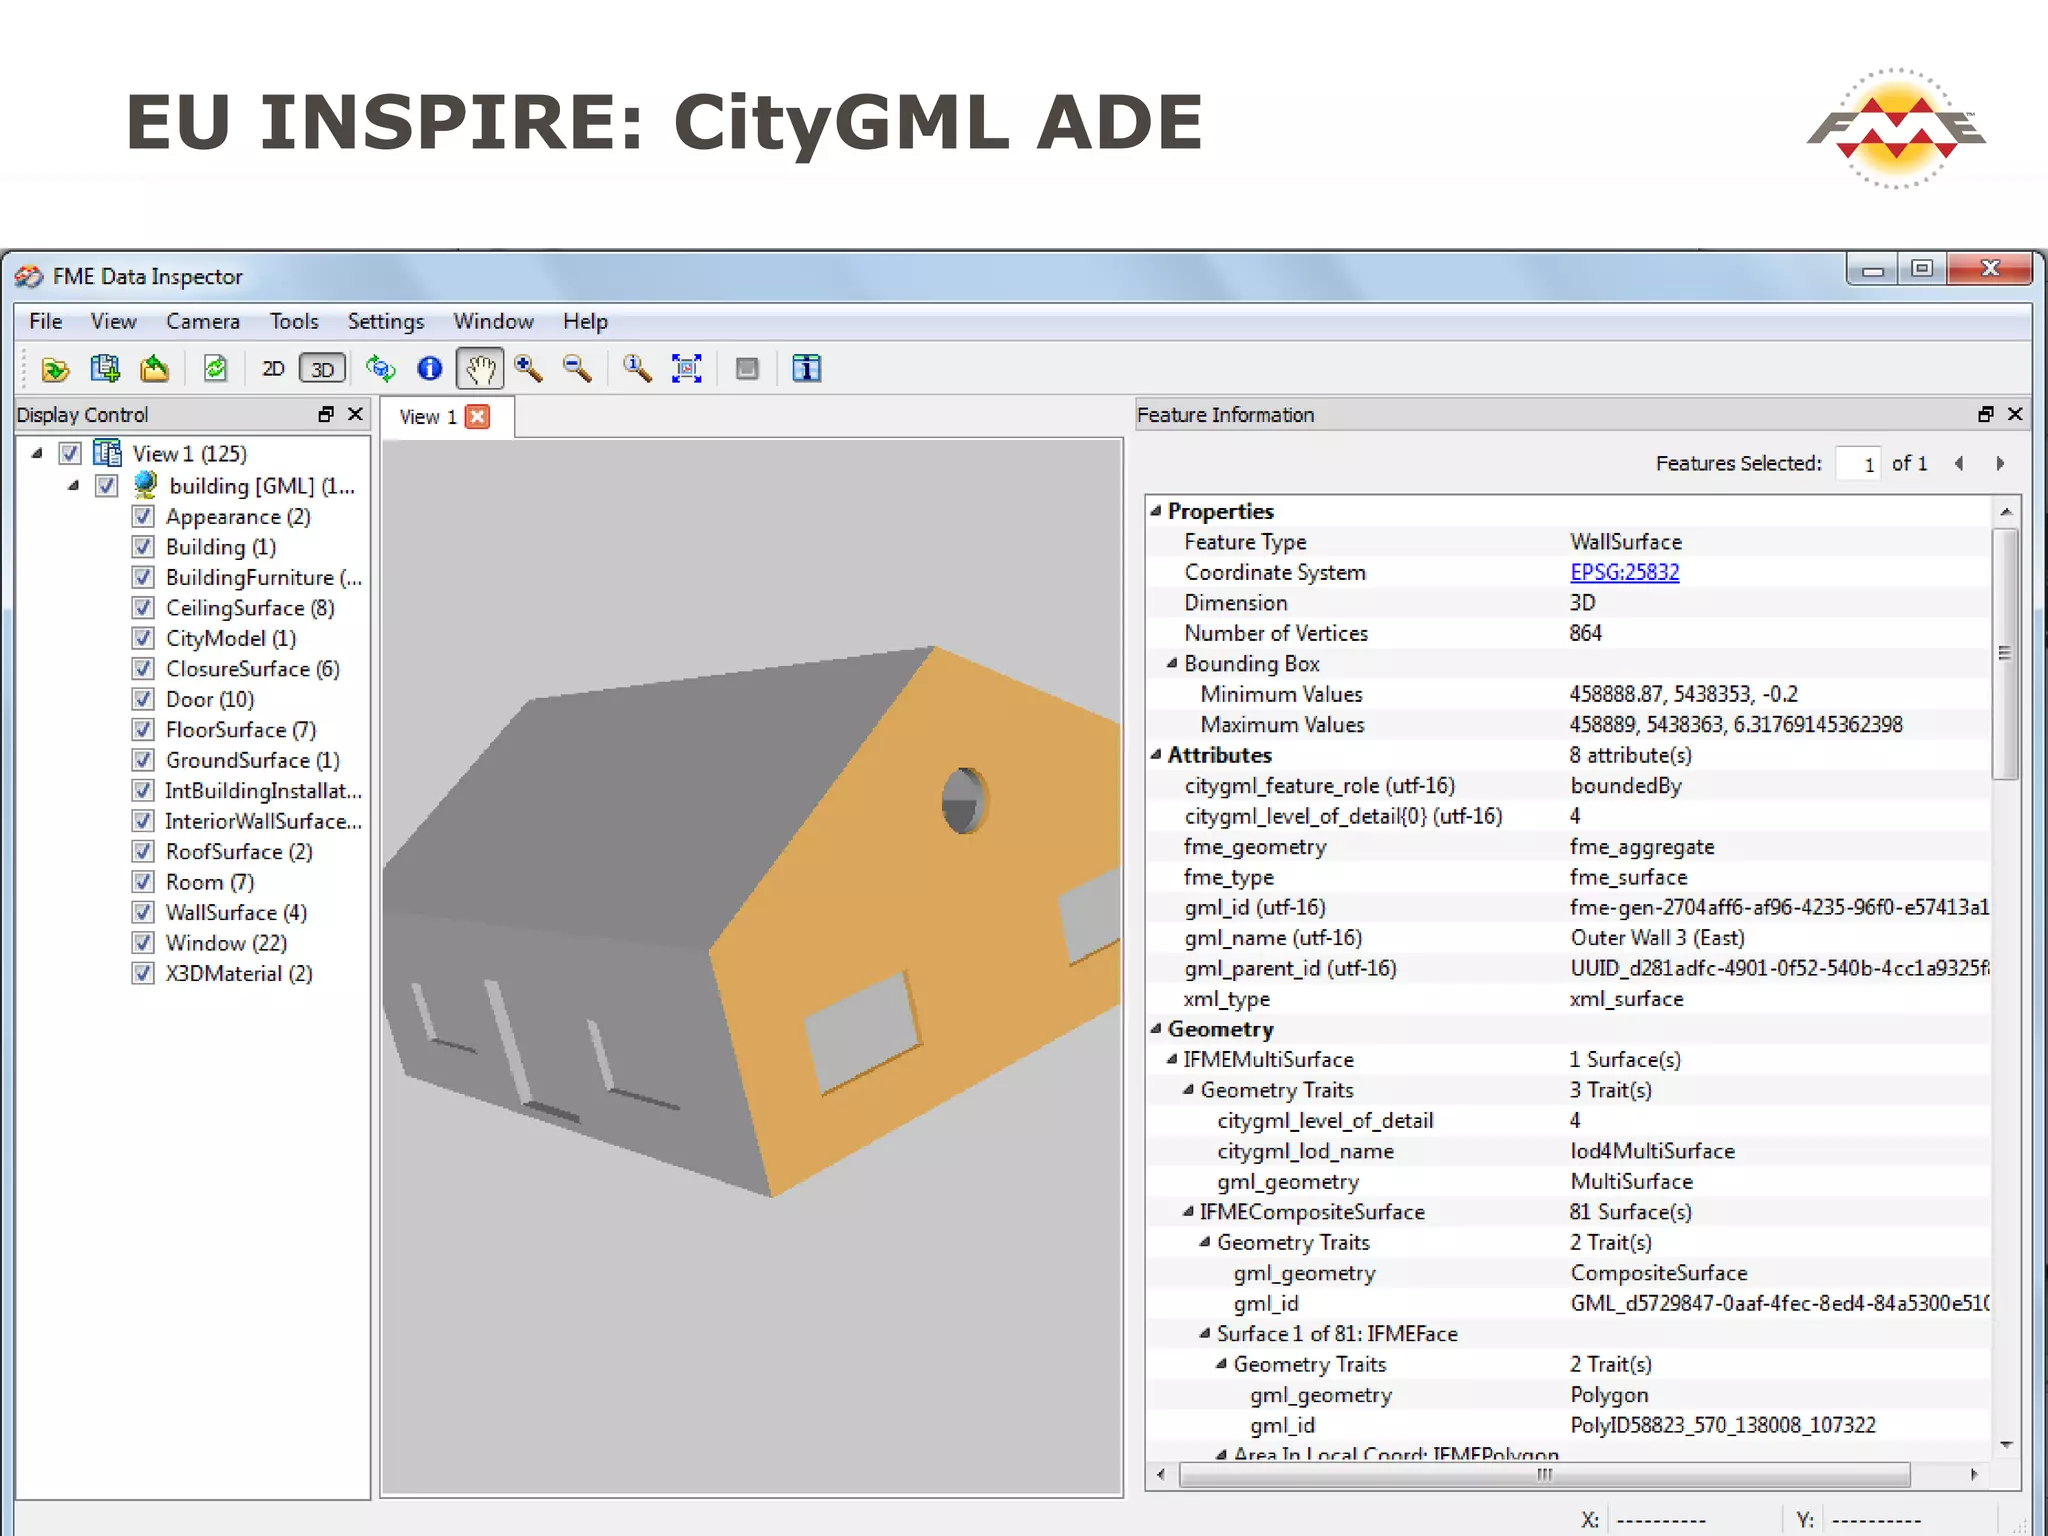Select the Pan hand tool
This screenshot has height=1536, width=2048.
(480, 369)
